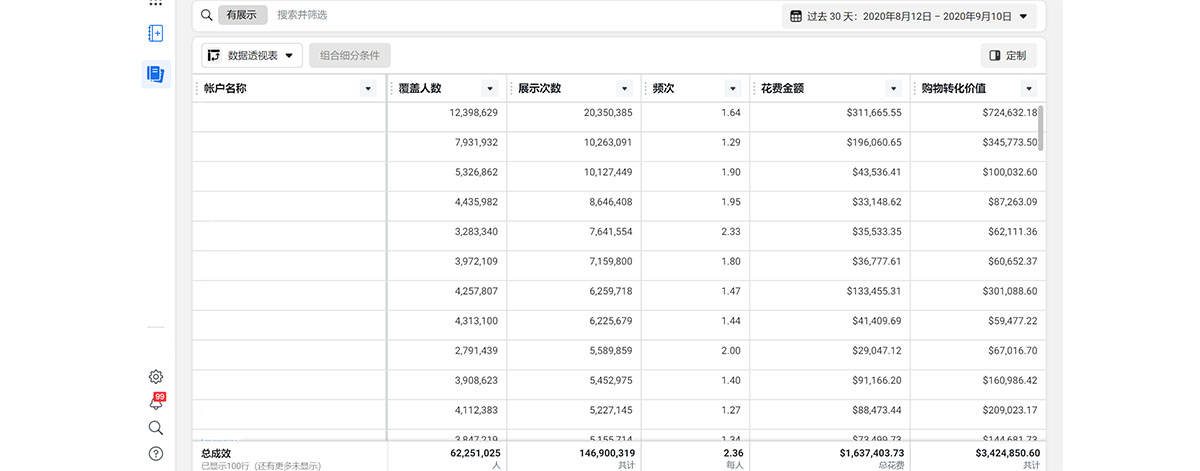Image resolution: width=1200 pixels, height=471 pixels.
Task: Expand the 展示次数 column header menu
Action: tap(624, 89)
